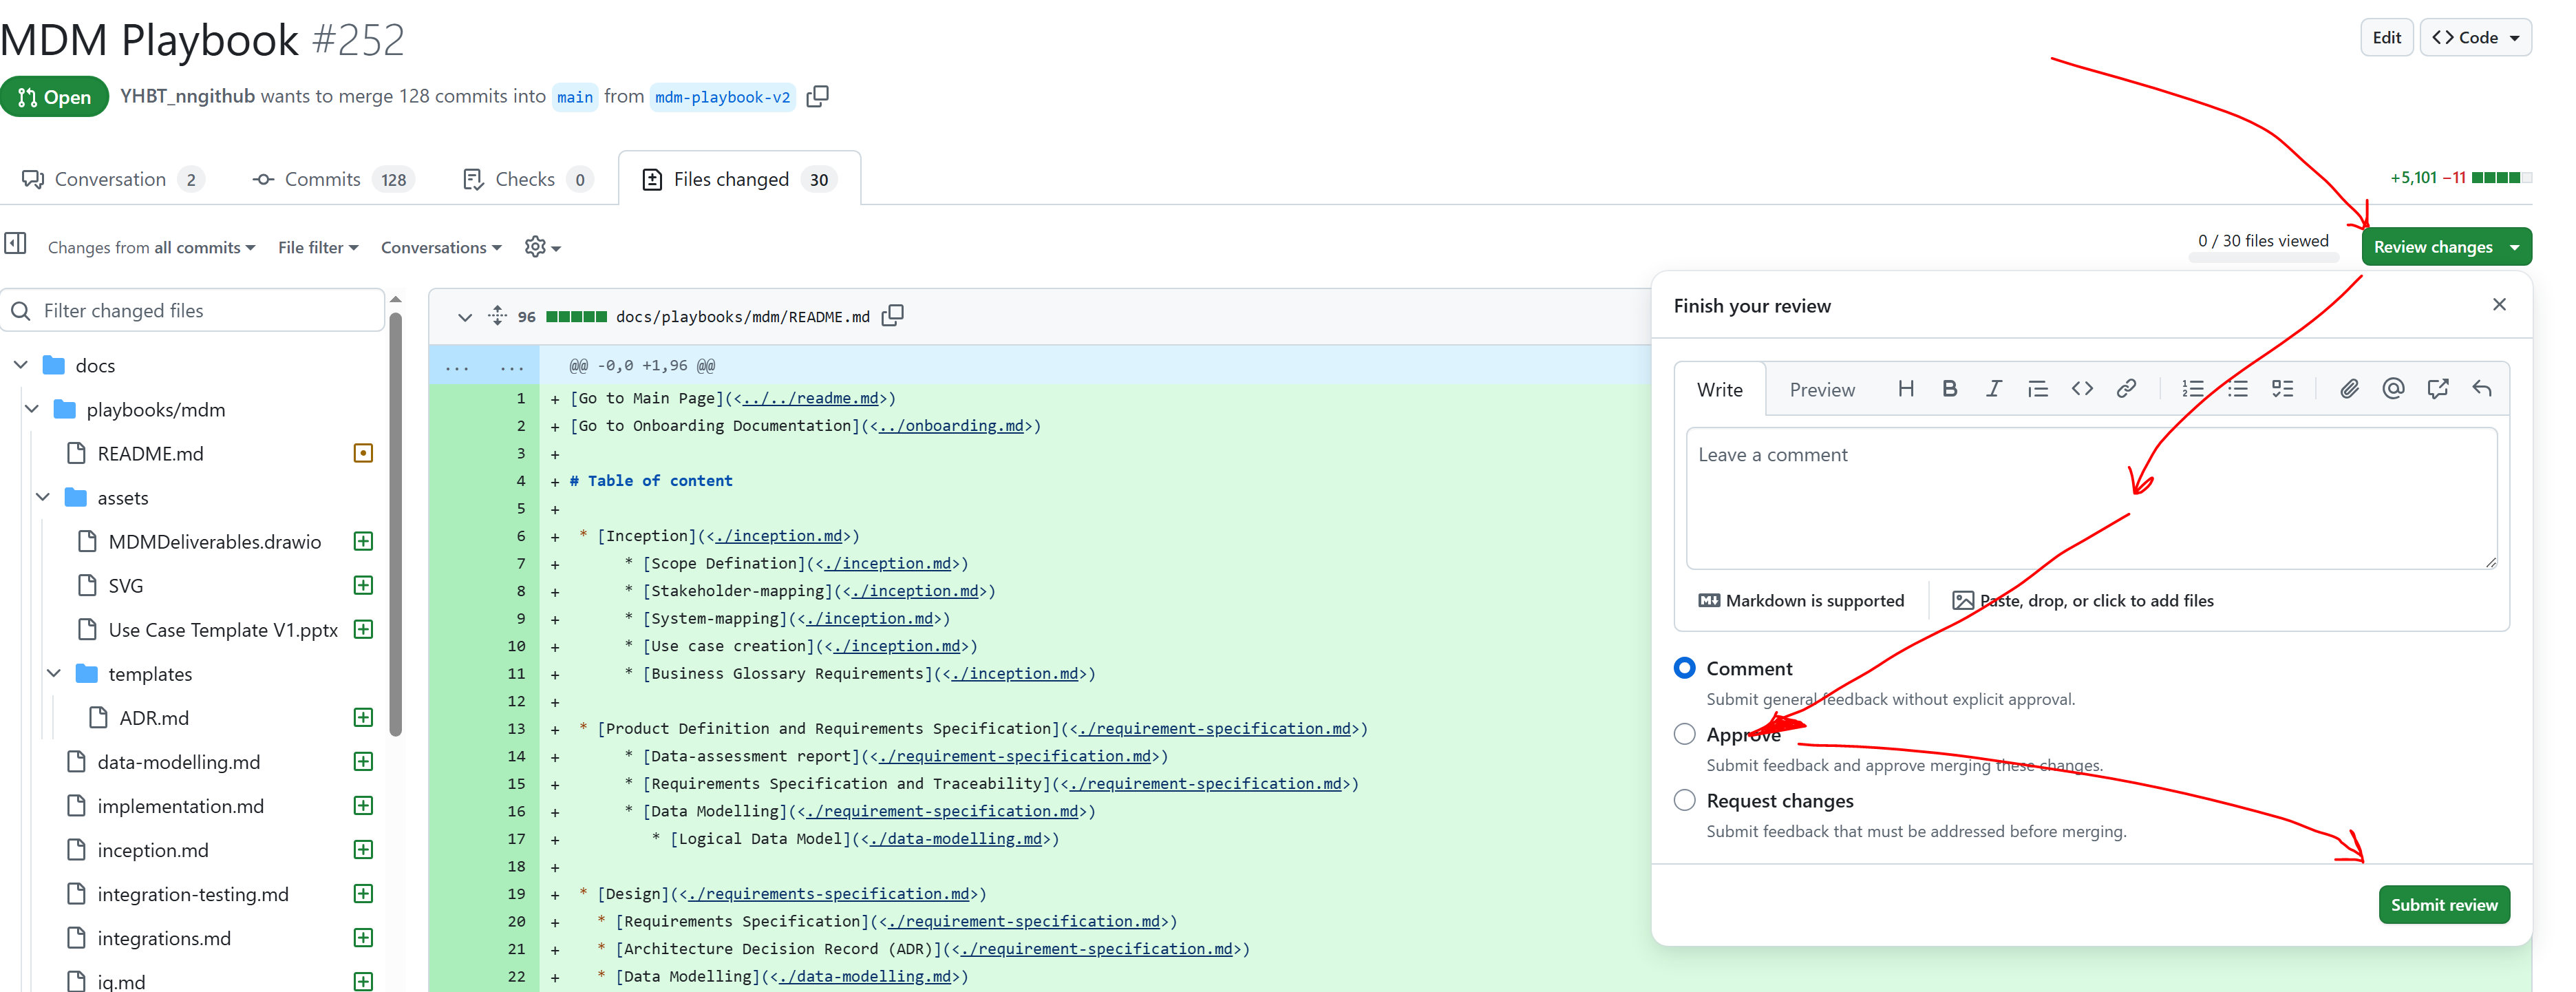Attach files using paperclip icon
Screen dimensions: 2576x992
[2349, 389]
